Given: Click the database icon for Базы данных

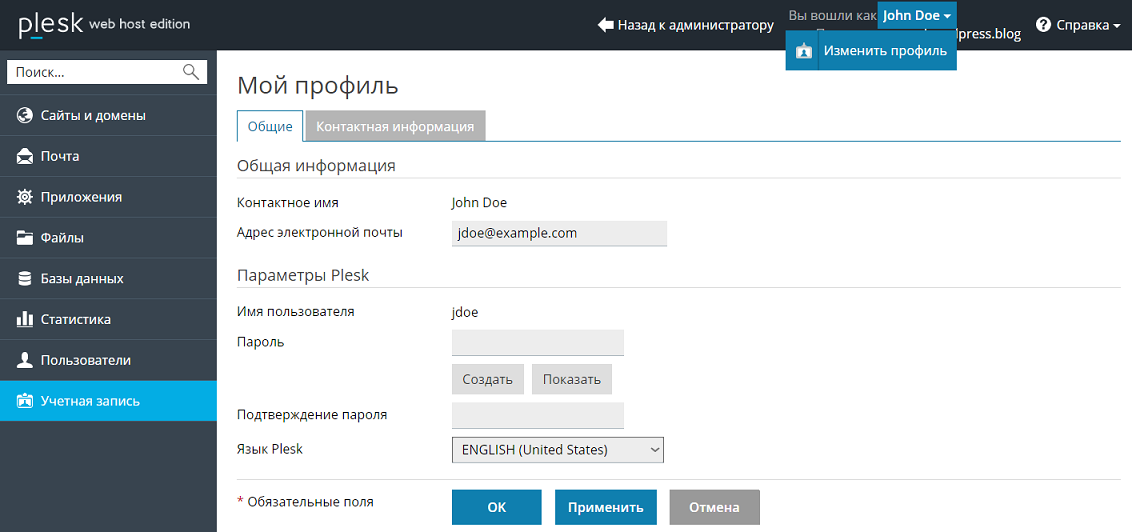Looking at the screenshot, I should tap(25, 279).
